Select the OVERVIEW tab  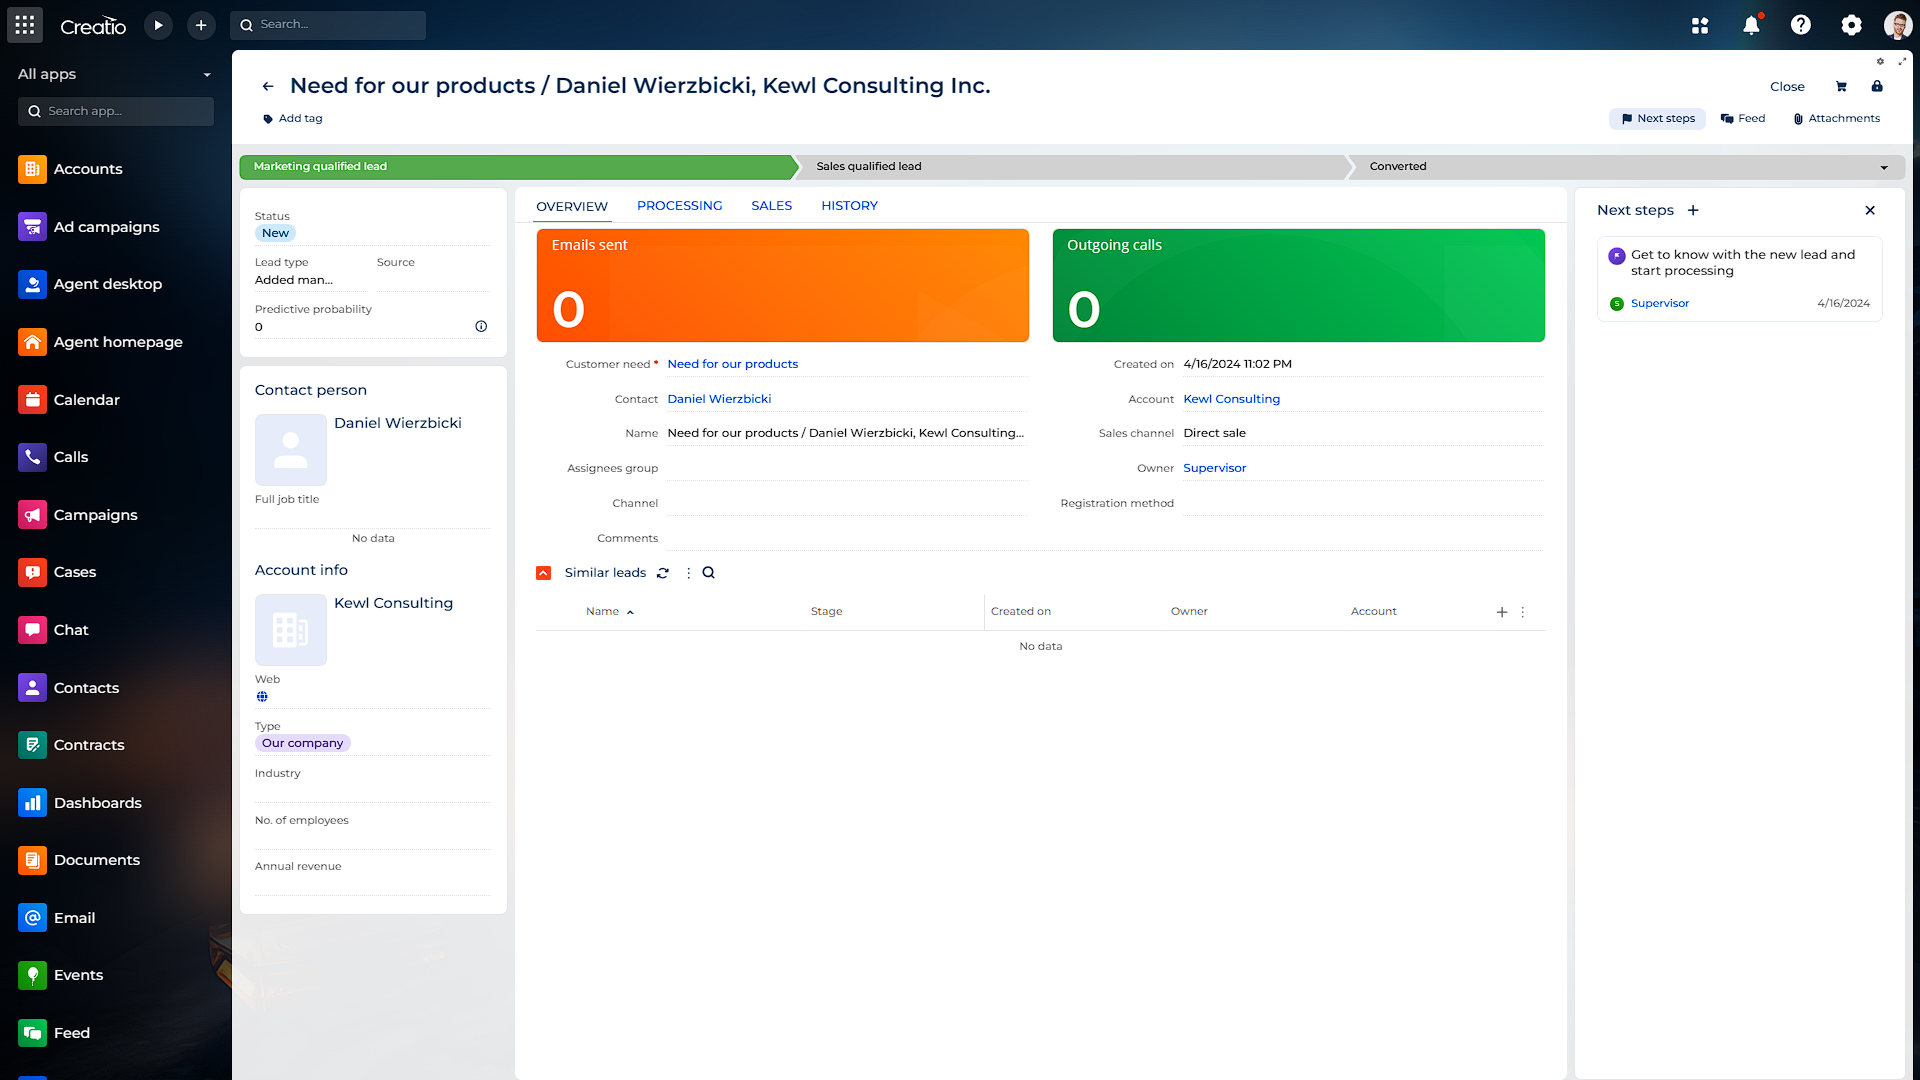tap(571, 207)
